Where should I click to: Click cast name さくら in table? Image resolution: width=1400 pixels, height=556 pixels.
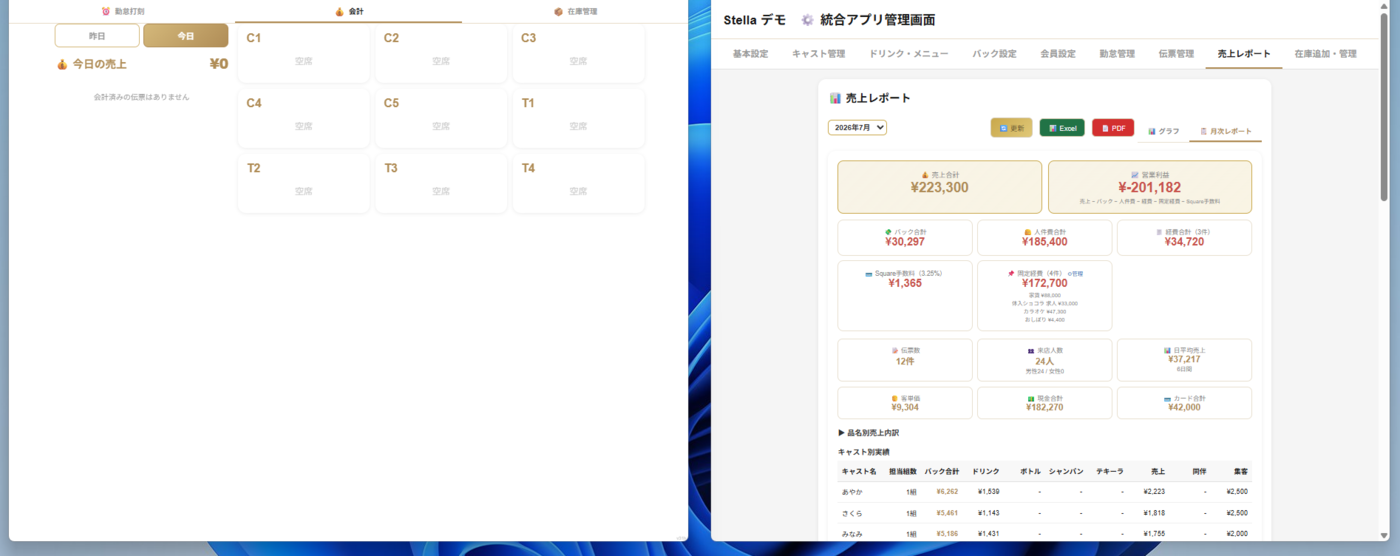852,513
